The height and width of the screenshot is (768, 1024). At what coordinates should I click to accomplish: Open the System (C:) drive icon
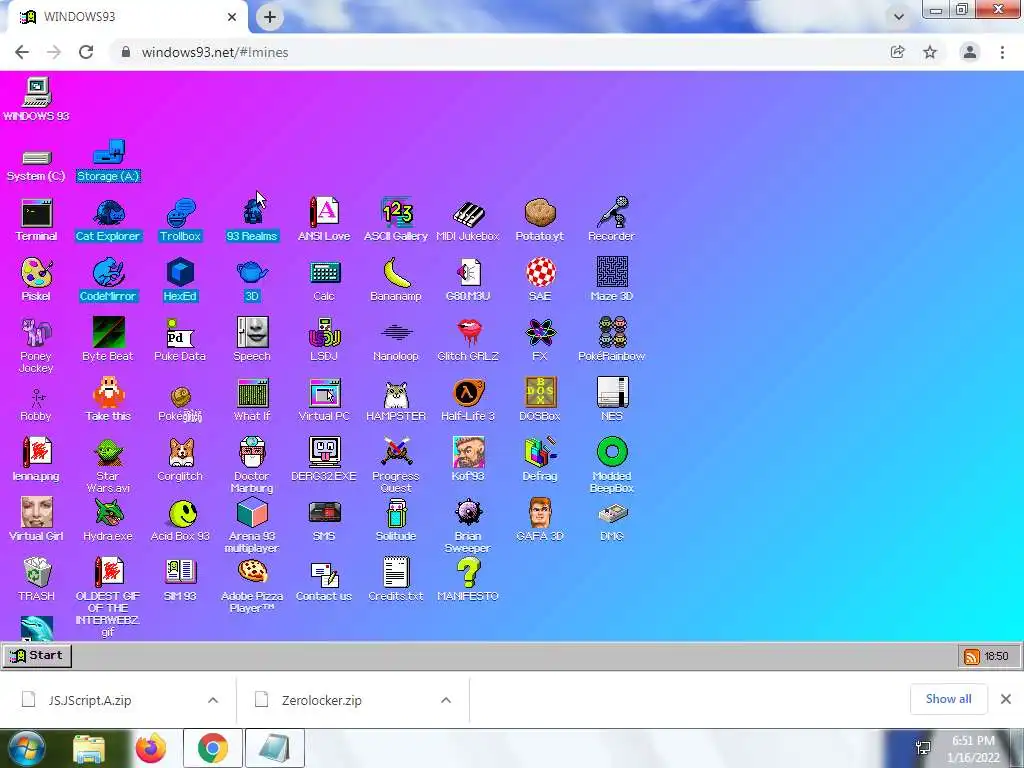37,157
